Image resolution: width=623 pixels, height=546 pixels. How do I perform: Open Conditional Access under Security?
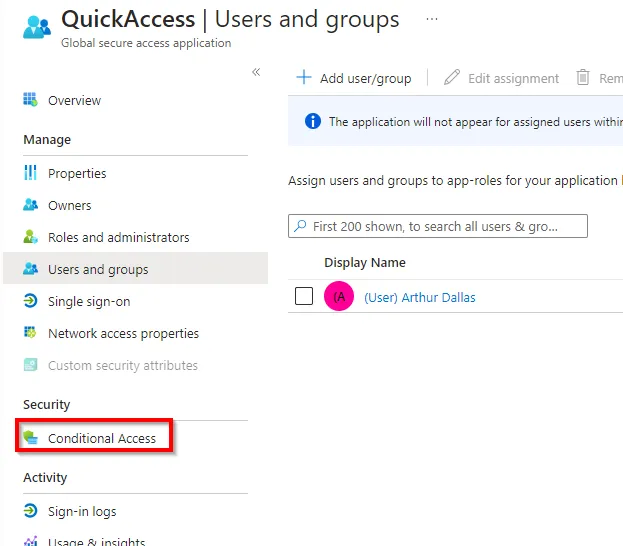102,438
